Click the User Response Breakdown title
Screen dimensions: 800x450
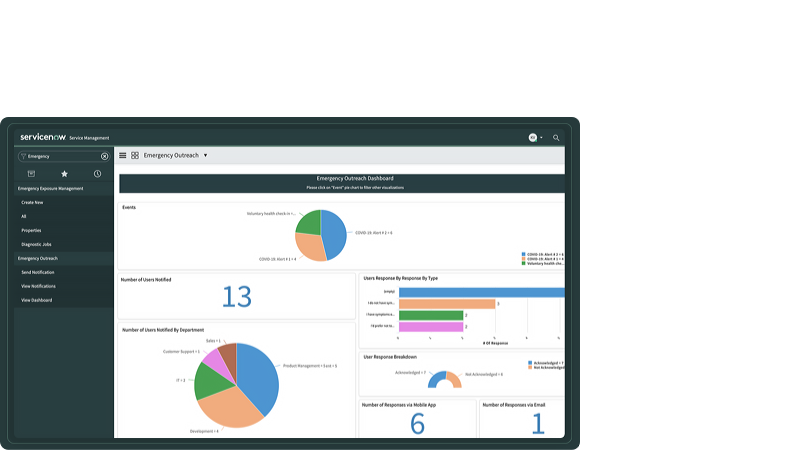point(390,357)
